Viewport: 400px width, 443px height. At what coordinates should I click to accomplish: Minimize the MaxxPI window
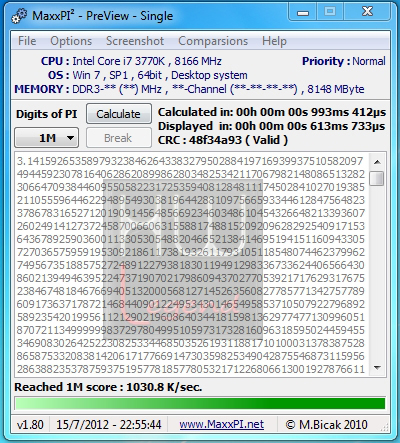coord(303,12)
